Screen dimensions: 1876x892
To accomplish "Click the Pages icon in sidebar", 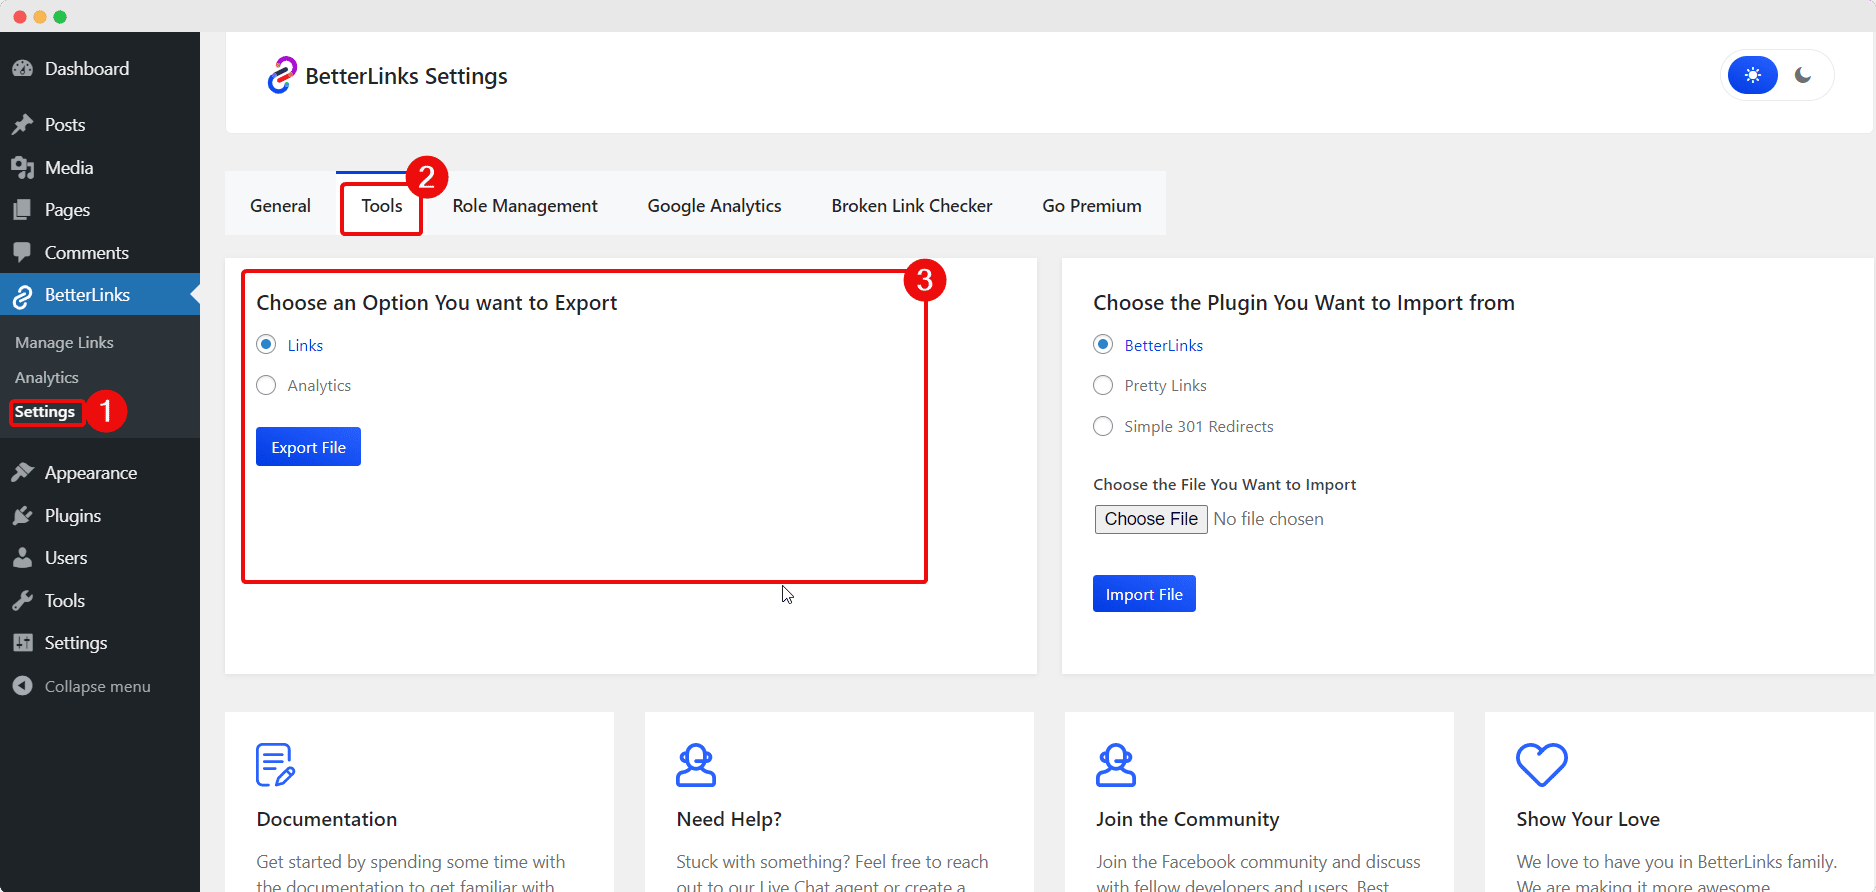I will tap(22, 210).
